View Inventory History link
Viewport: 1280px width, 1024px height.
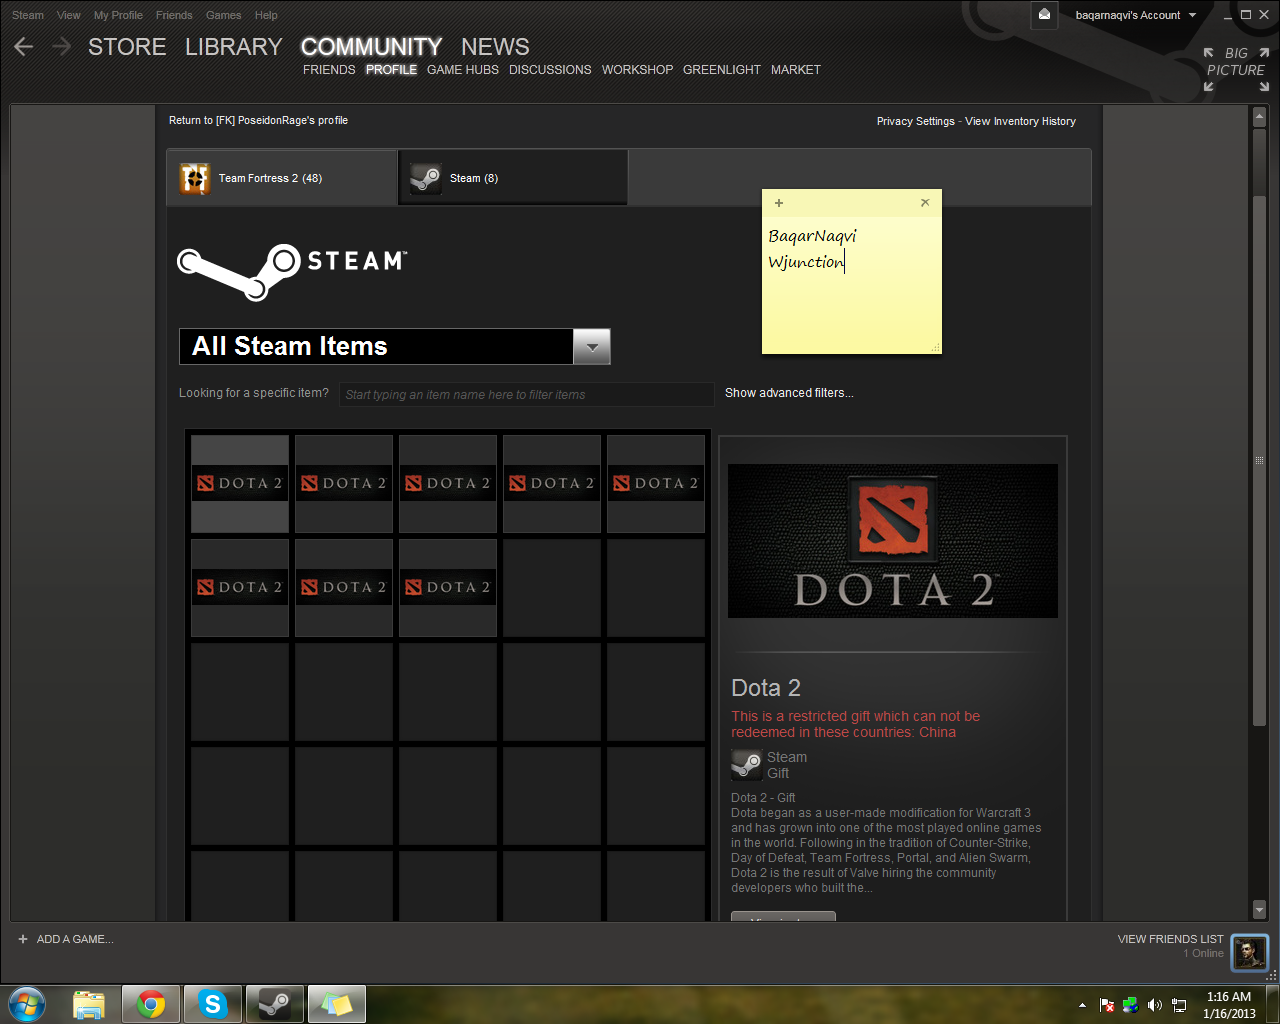[x=1020, y=121]
